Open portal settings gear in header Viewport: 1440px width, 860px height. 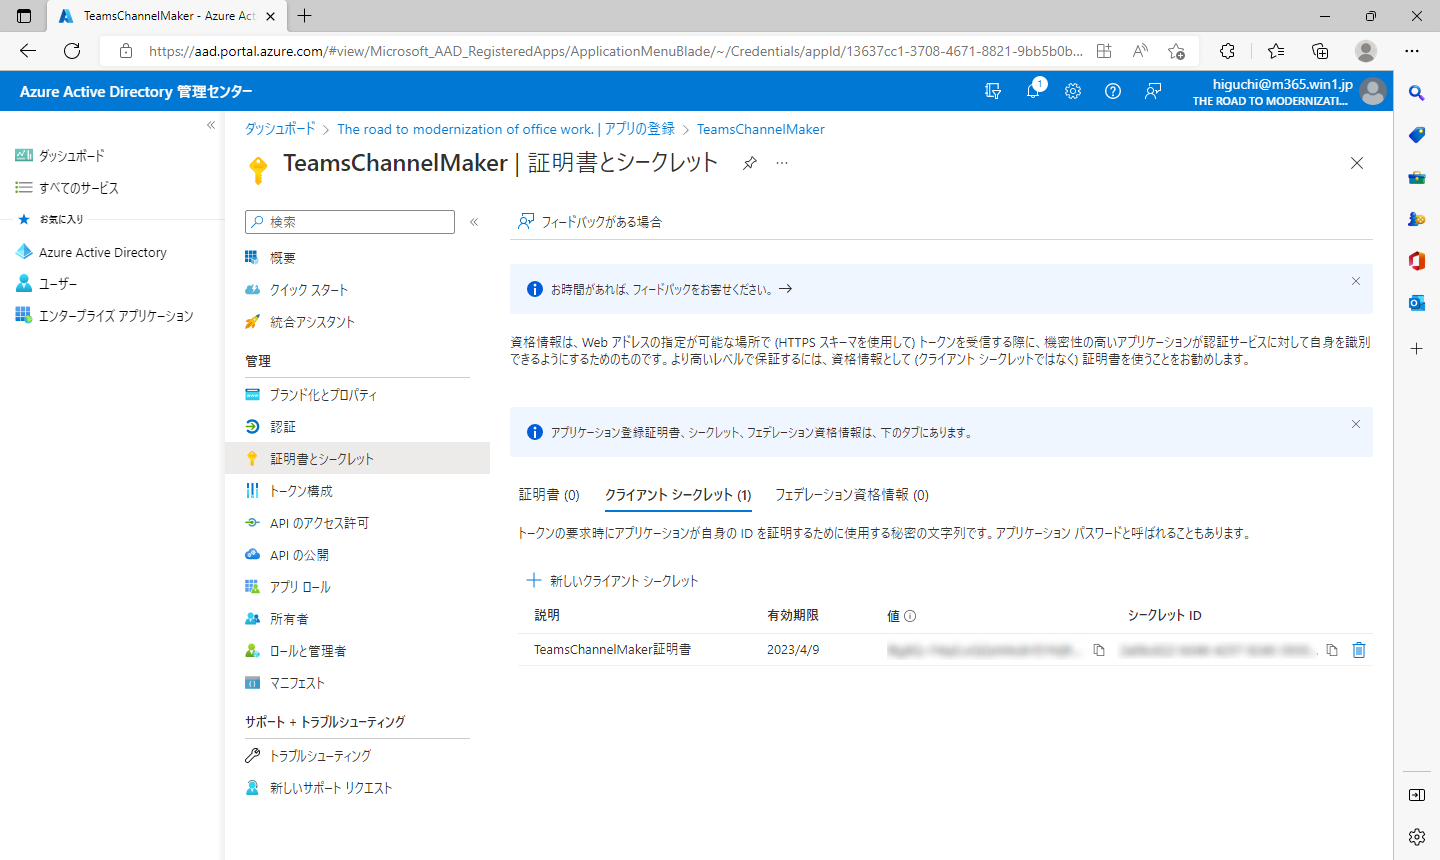click(x=1073, y=91)
